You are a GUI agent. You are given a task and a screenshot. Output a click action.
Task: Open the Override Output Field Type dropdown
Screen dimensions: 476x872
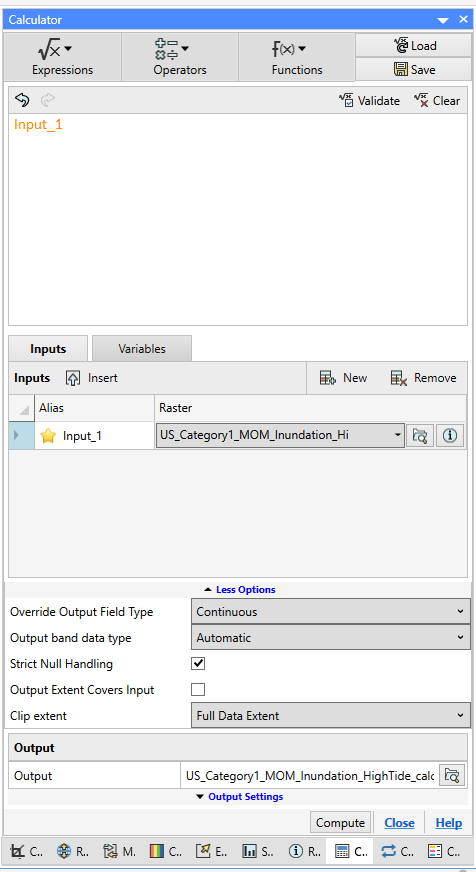tap(331, 612)
